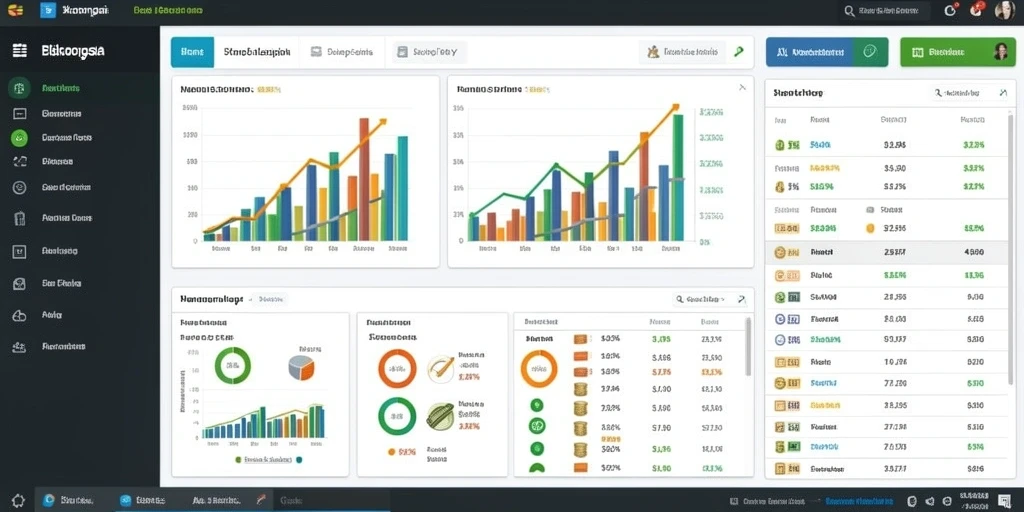Click the search field in the top bar
Screen dimensions: 1024x512
[x=885, y=11]
